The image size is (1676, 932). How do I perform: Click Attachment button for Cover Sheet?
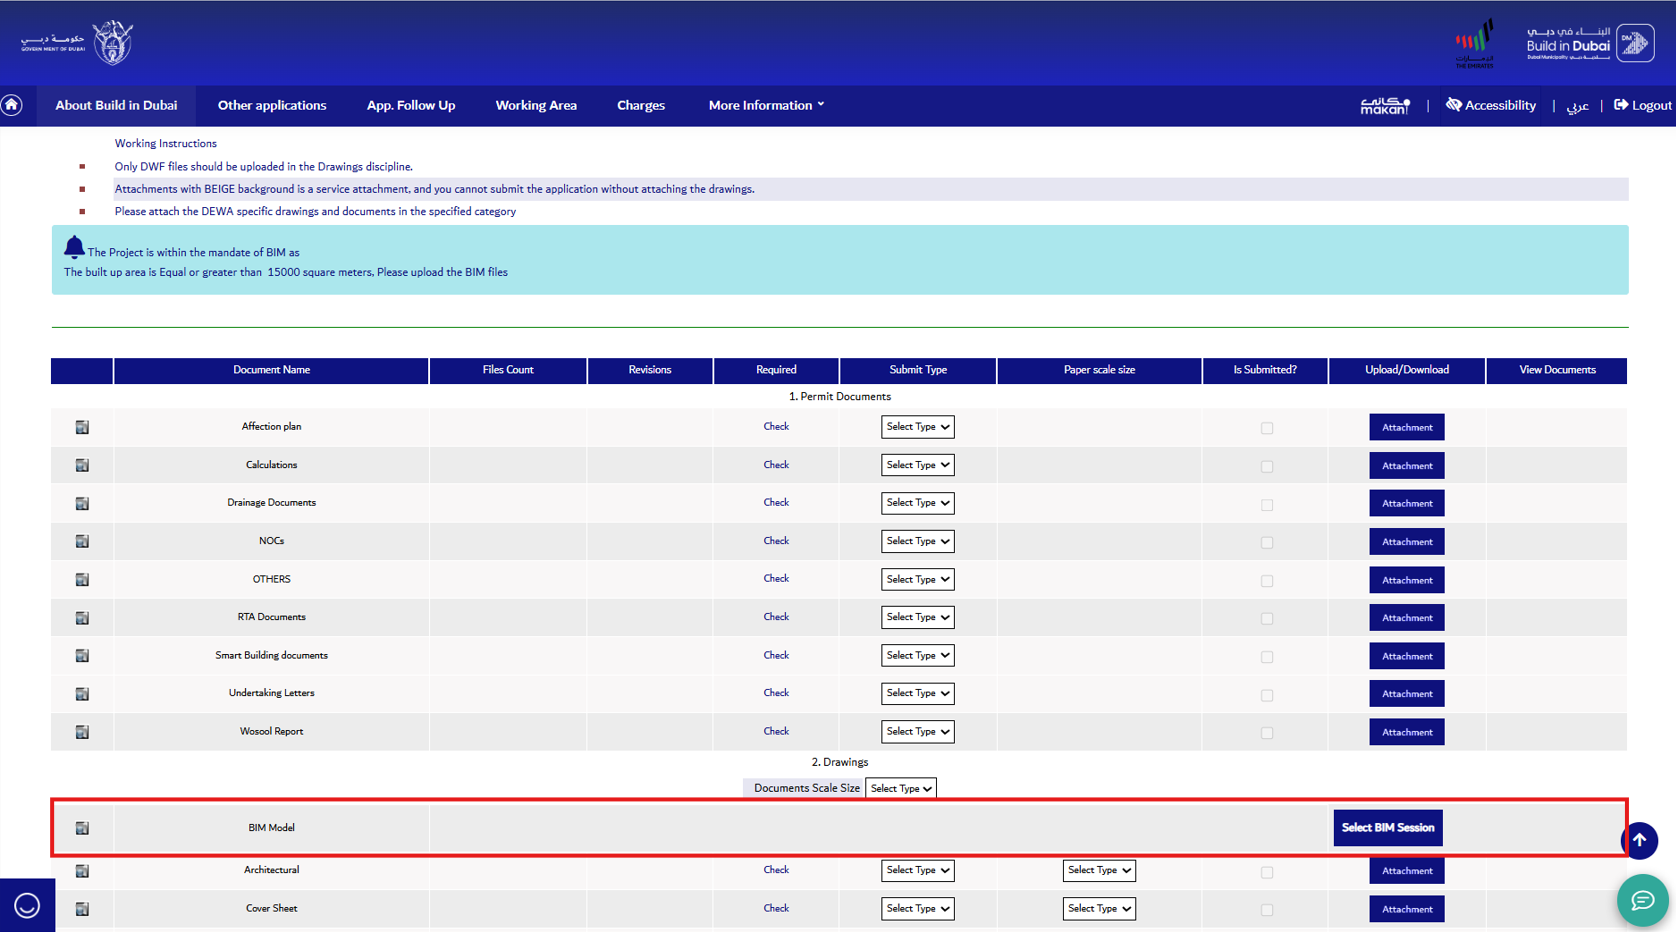[1407, 909]
